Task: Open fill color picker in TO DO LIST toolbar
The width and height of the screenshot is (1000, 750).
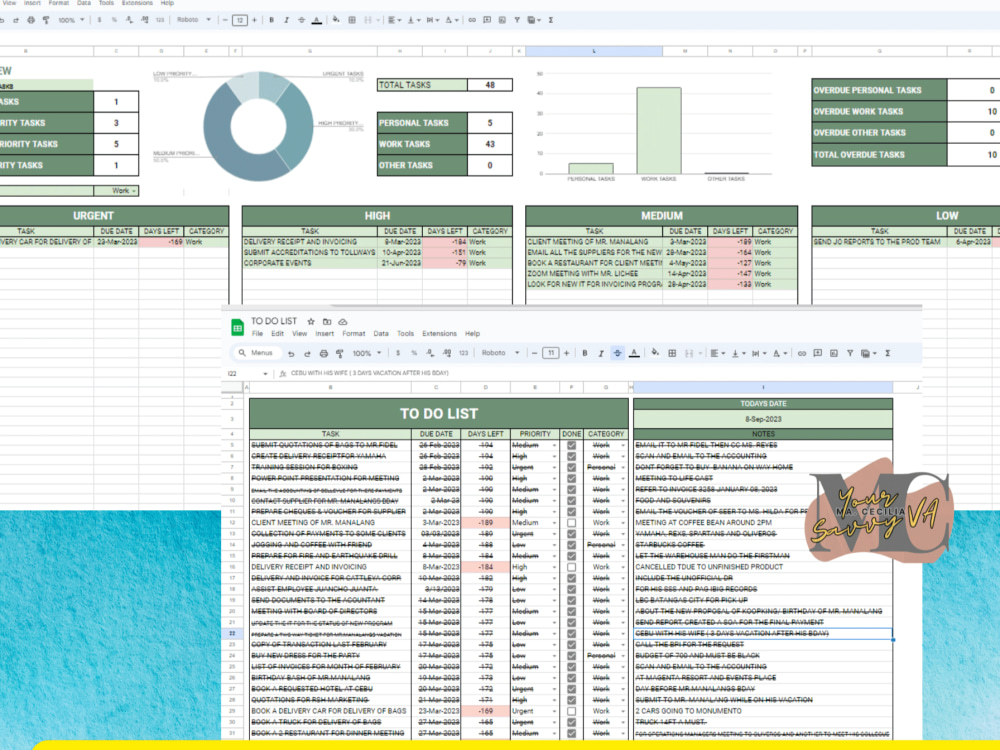Action: click(x=655, y=352)
